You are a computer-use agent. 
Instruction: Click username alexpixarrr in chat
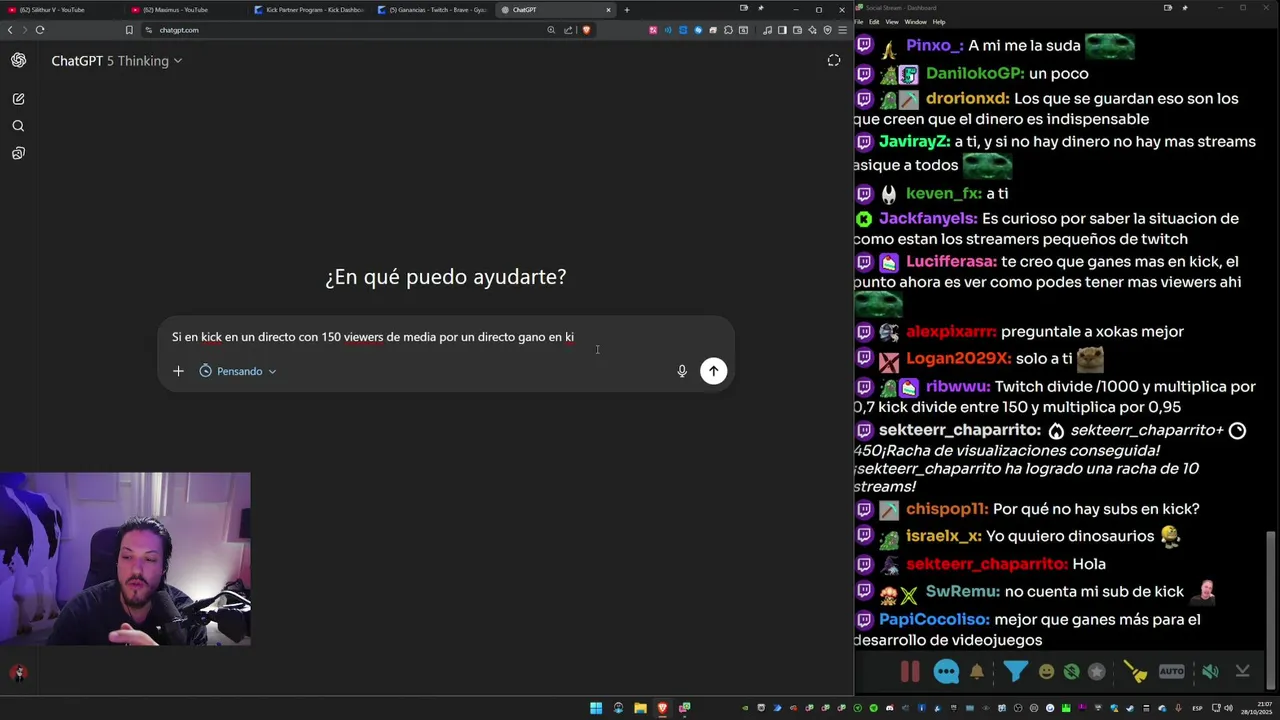tap(951, 331)
